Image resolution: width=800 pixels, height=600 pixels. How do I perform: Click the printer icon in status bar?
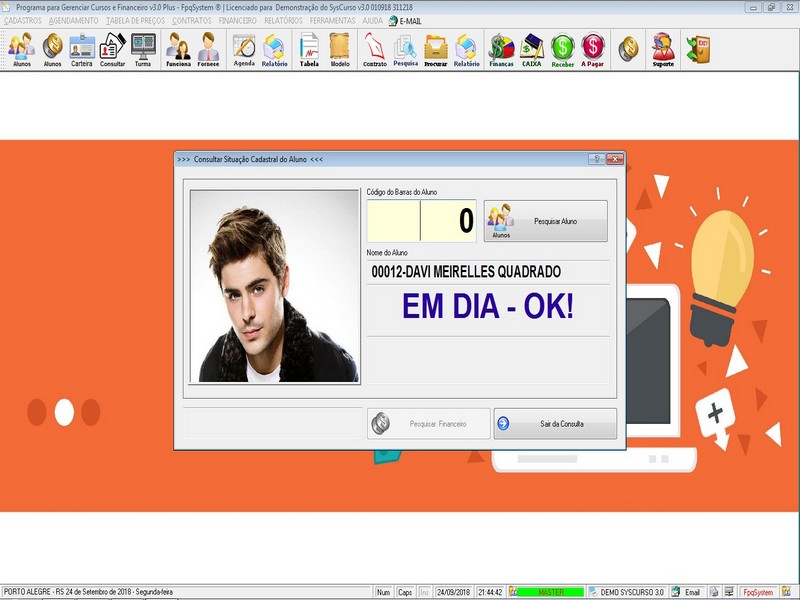(714, 592)
